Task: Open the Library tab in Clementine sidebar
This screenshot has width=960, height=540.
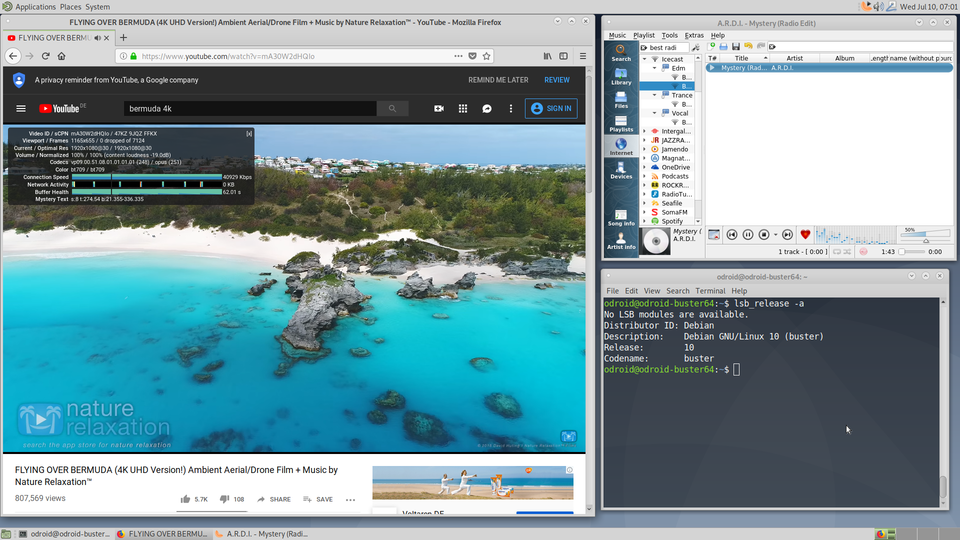Action: point(621,77)
